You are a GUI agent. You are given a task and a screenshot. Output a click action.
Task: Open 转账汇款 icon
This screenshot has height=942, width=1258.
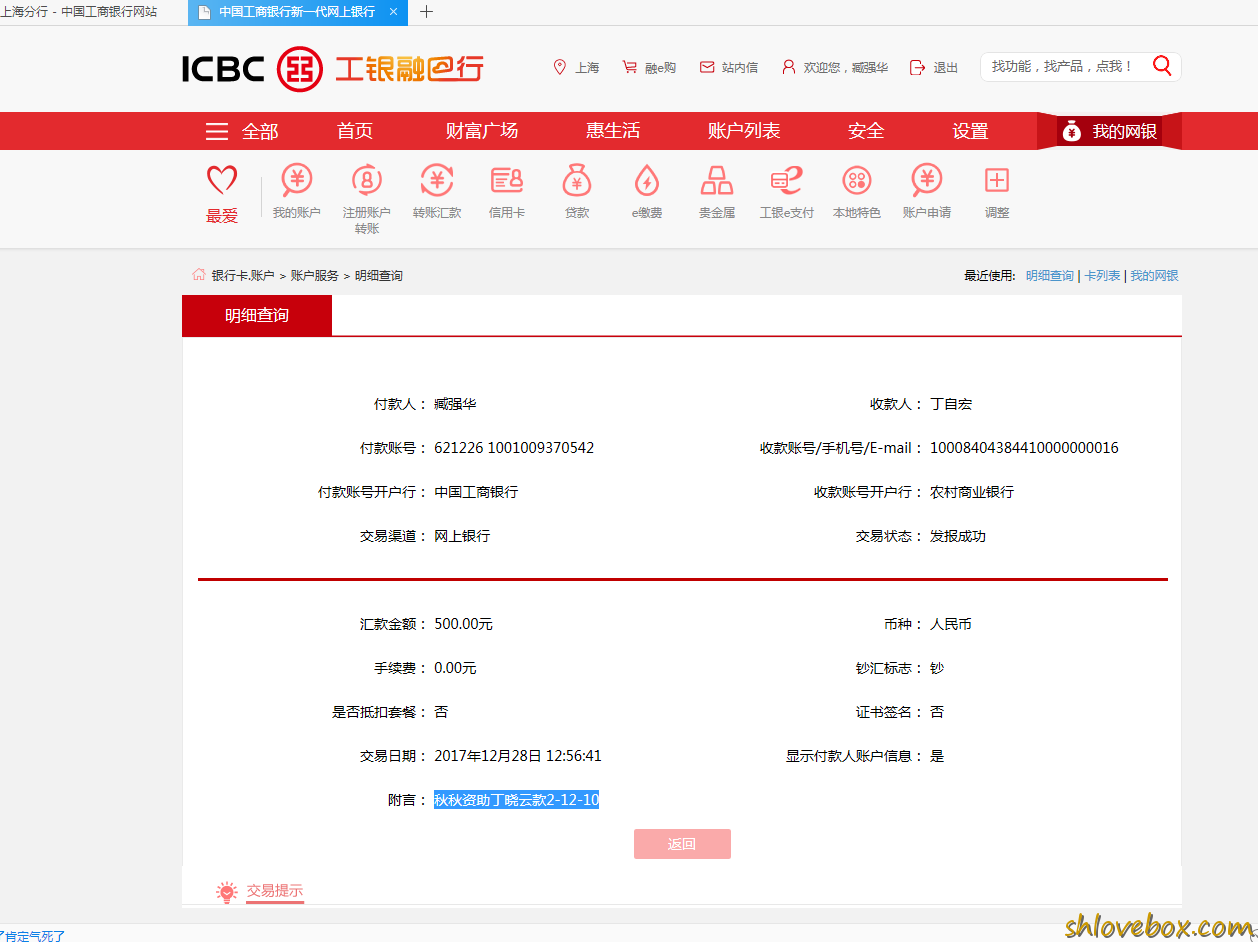[437, 180]
